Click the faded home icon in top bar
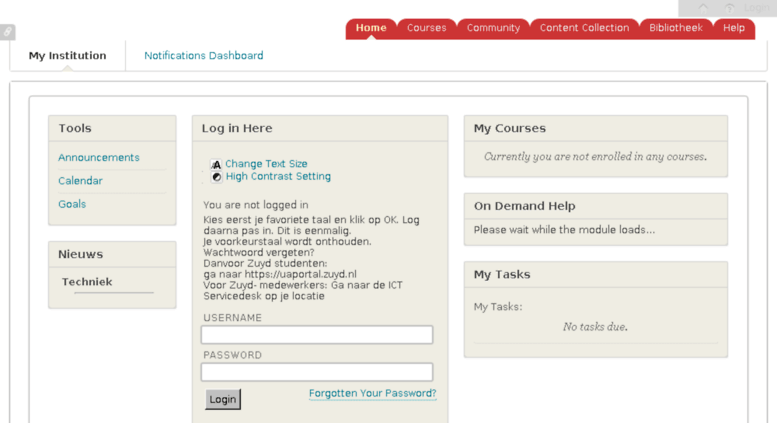This screenshot has width=777, height=423. pyautogui.click(x=703, y=8)
